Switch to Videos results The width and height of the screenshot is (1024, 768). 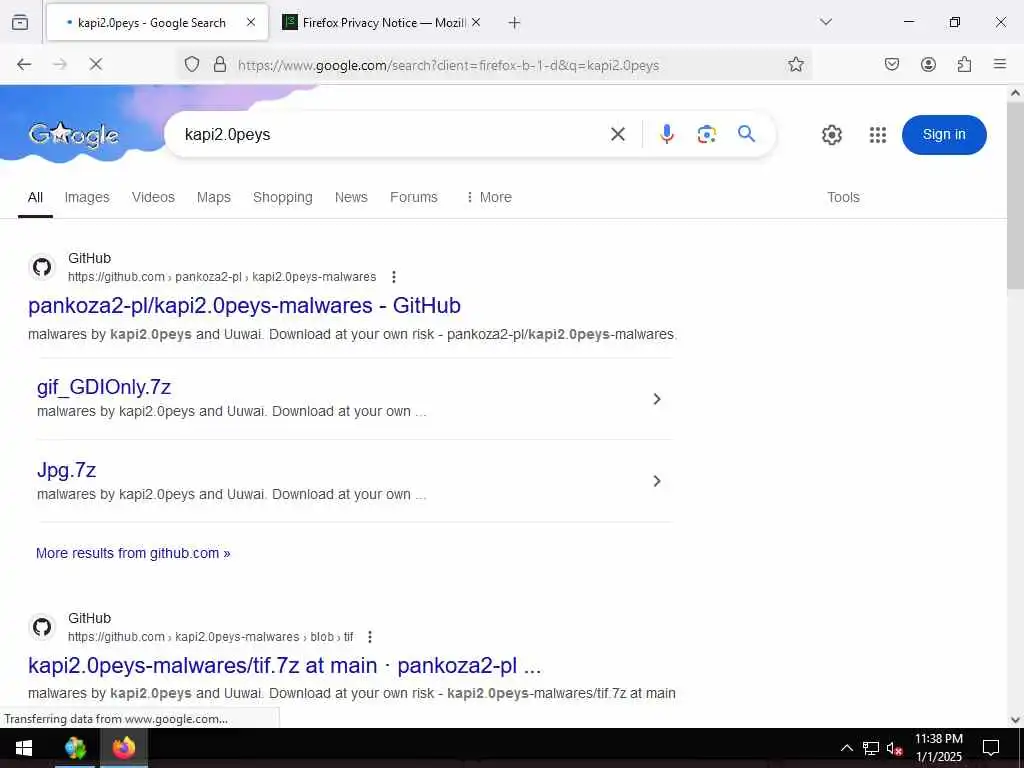point(153,197)
